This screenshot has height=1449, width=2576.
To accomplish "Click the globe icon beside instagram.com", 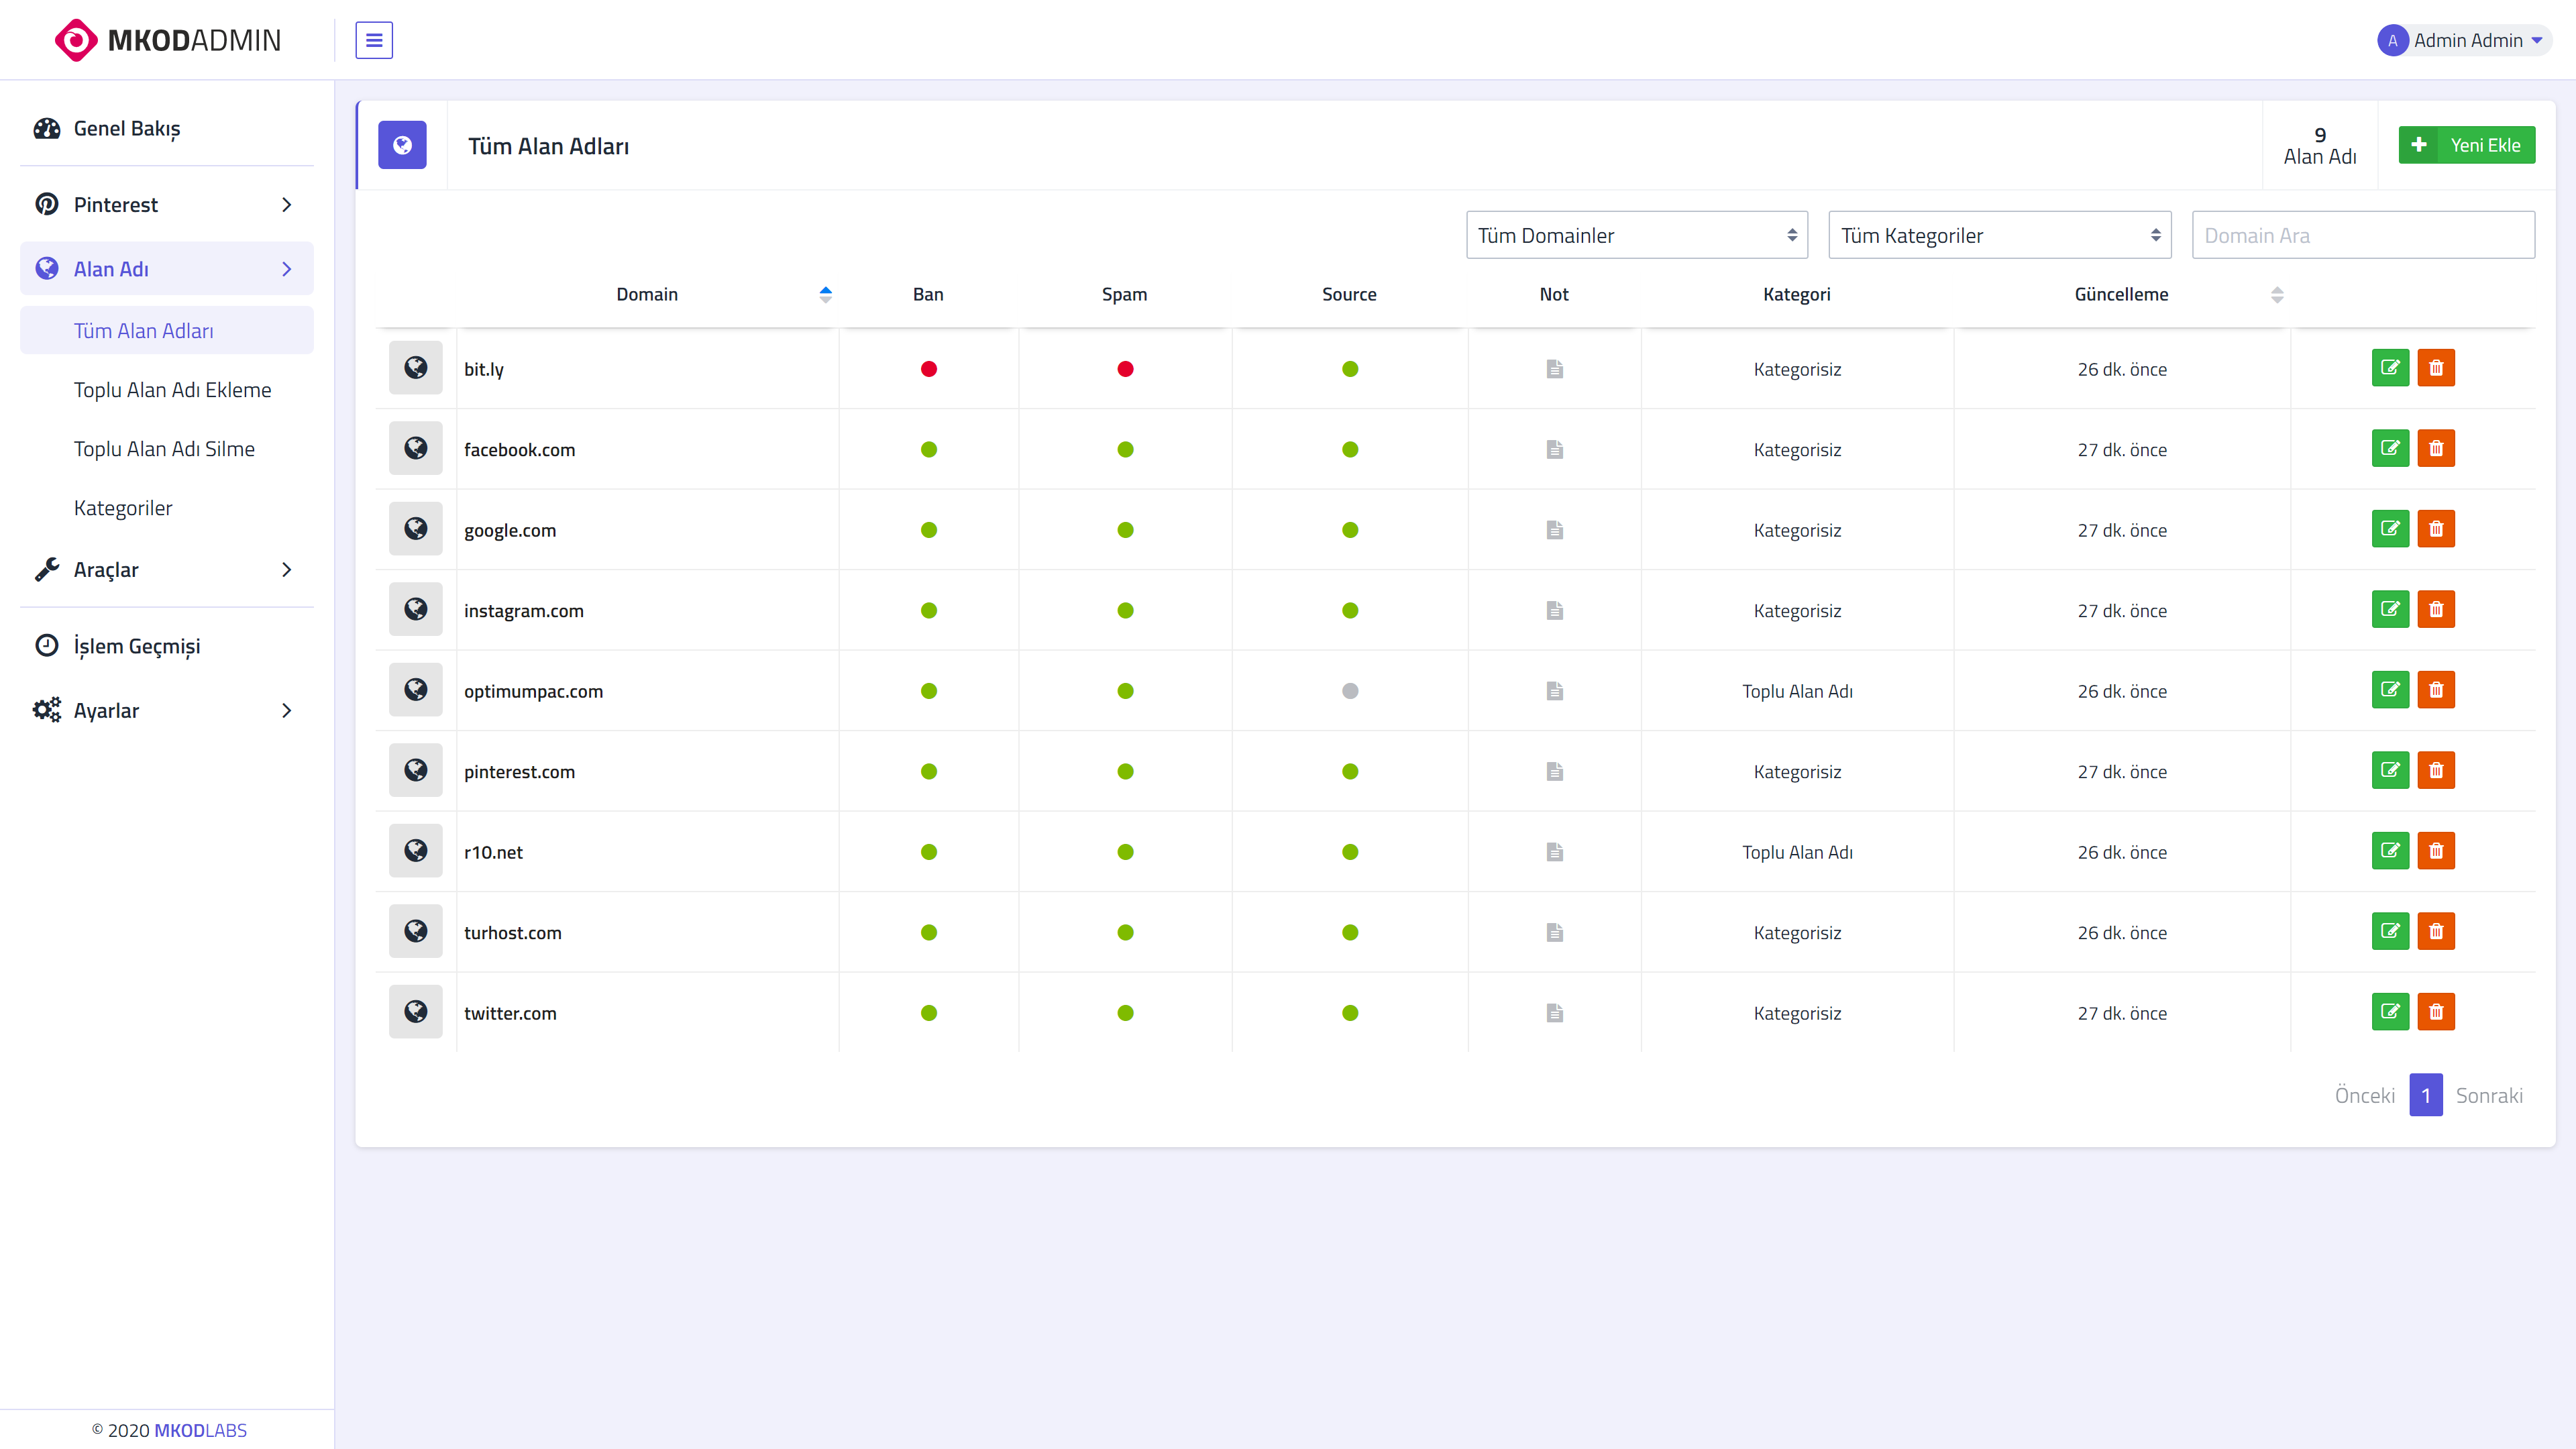I will coord(416,610).
